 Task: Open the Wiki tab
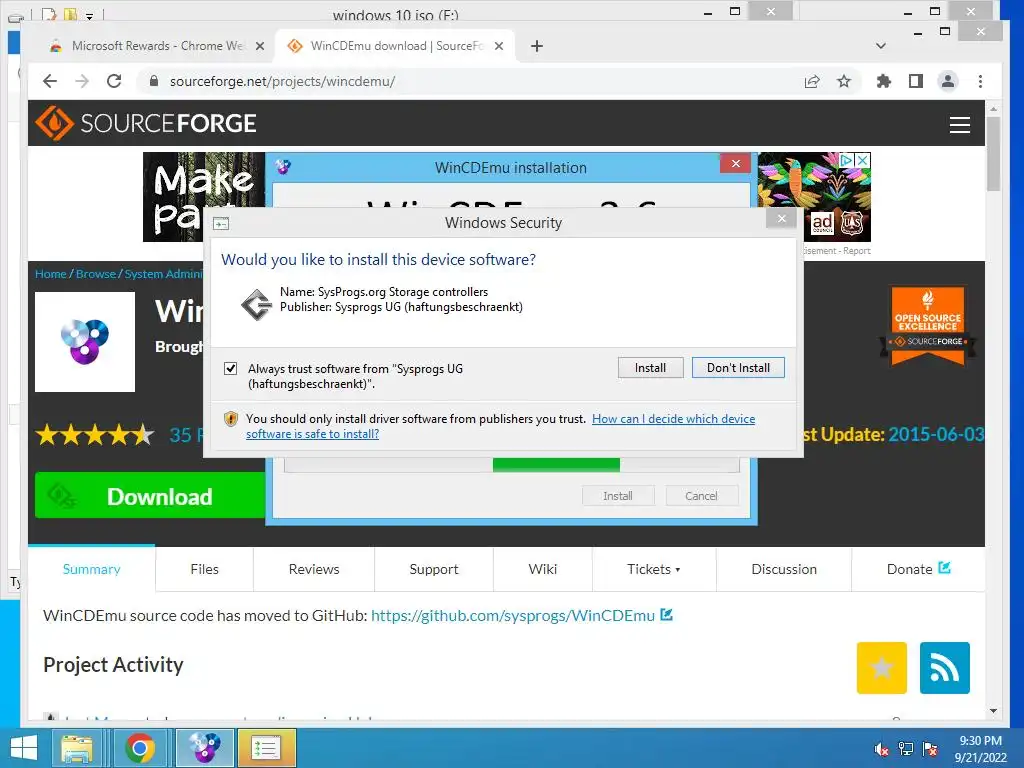coord(543,569)
